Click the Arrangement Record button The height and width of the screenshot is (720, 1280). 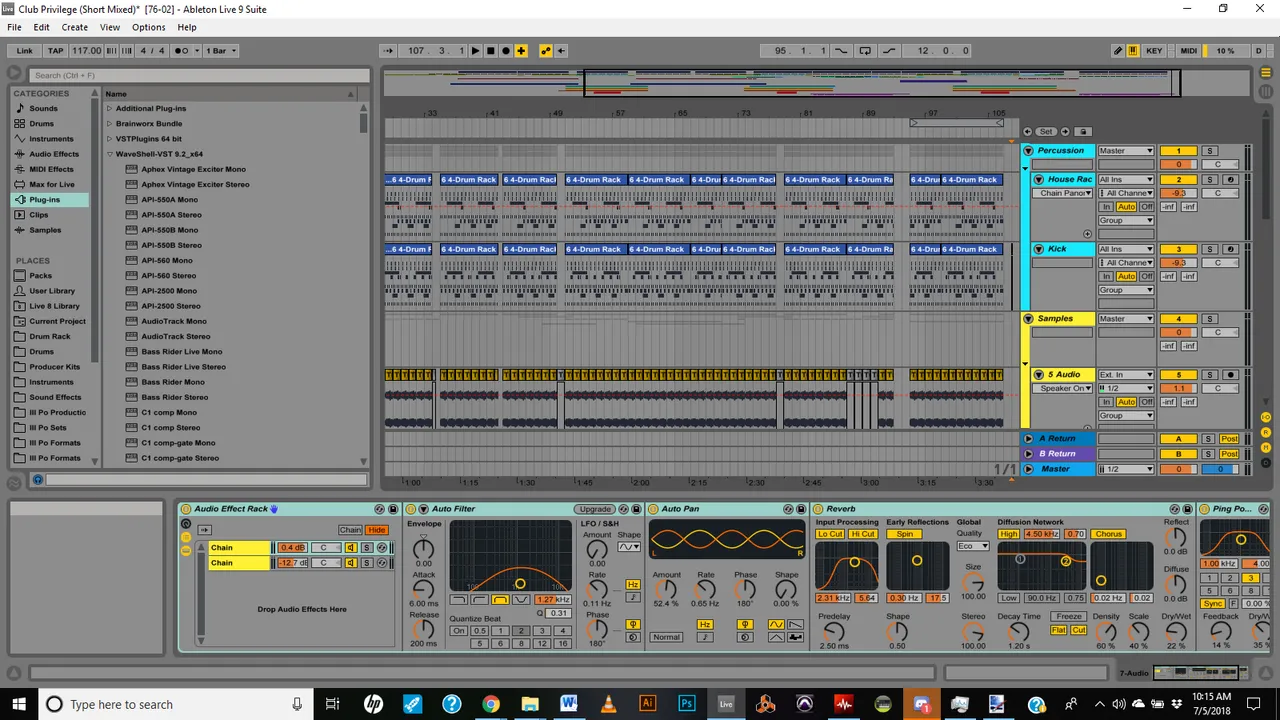point(505,51)
